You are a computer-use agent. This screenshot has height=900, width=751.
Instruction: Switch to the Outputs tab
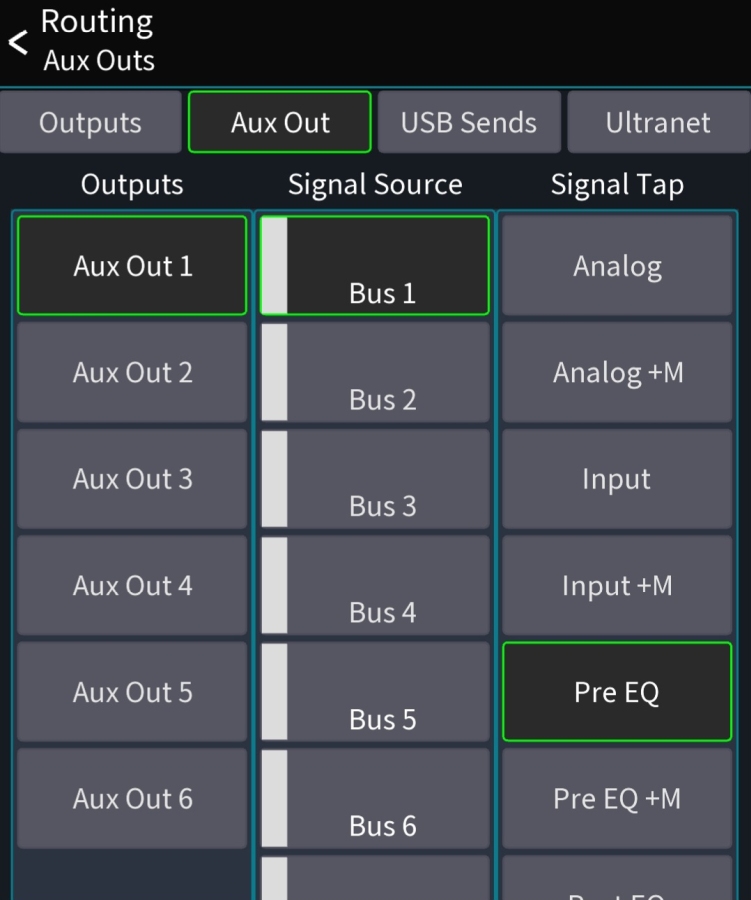pos(90,123)
